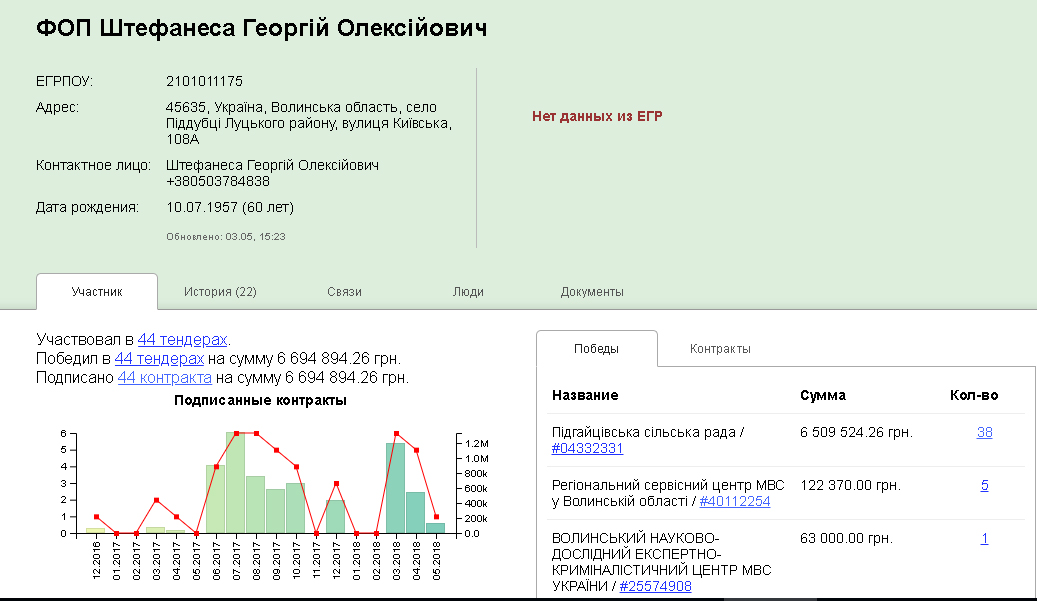Image resolution: width=1037 pixels, height=601 pixels.
Task: Go to the Документы tab
Action: (592, 292)
